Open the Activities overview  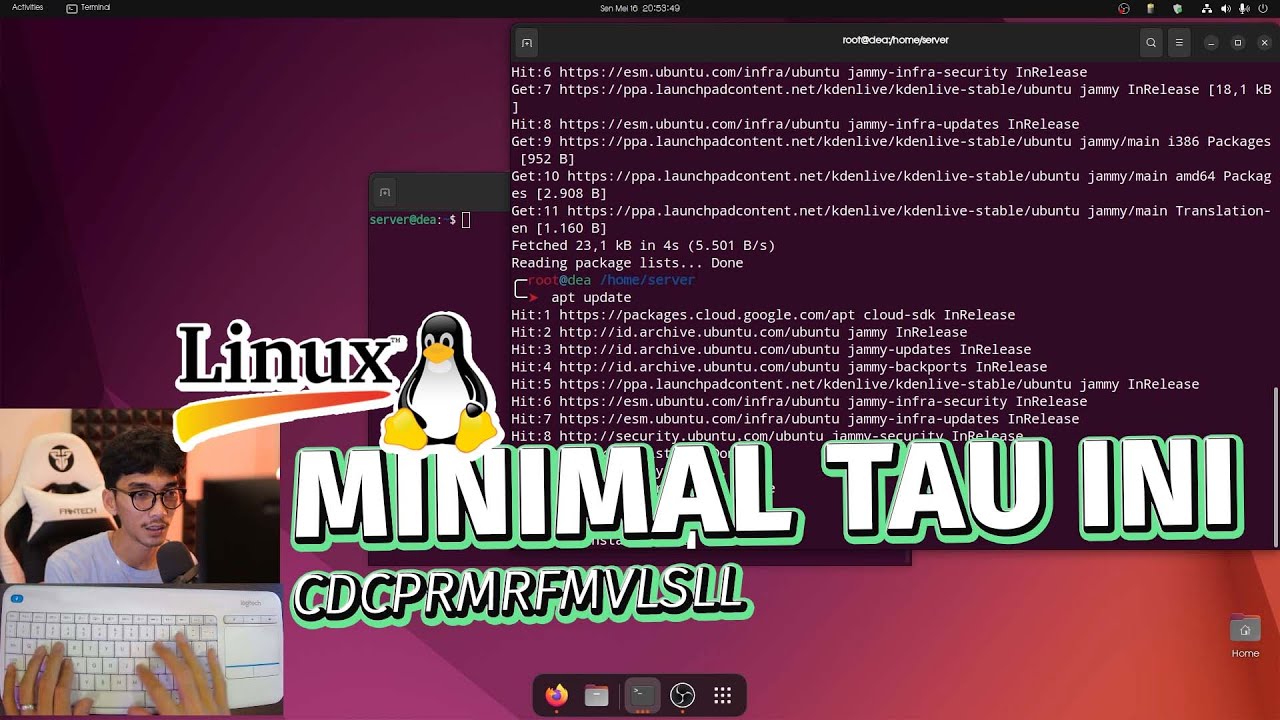27,8
